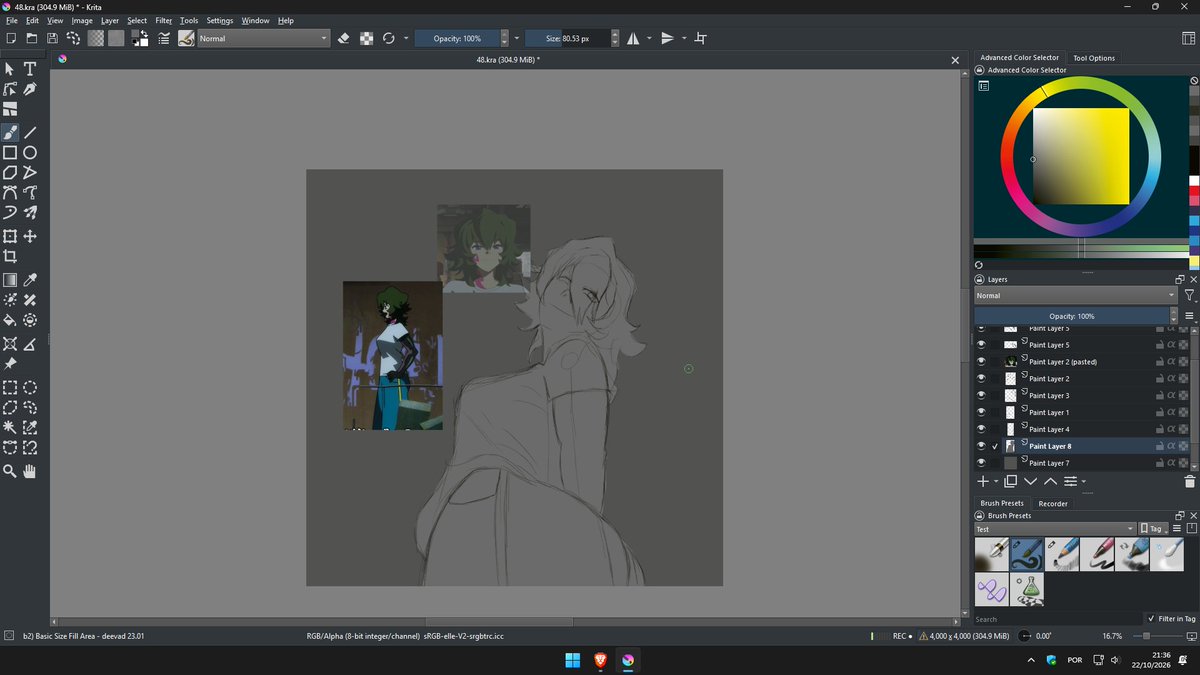Reload original brush preset button

tap(389, 38)
